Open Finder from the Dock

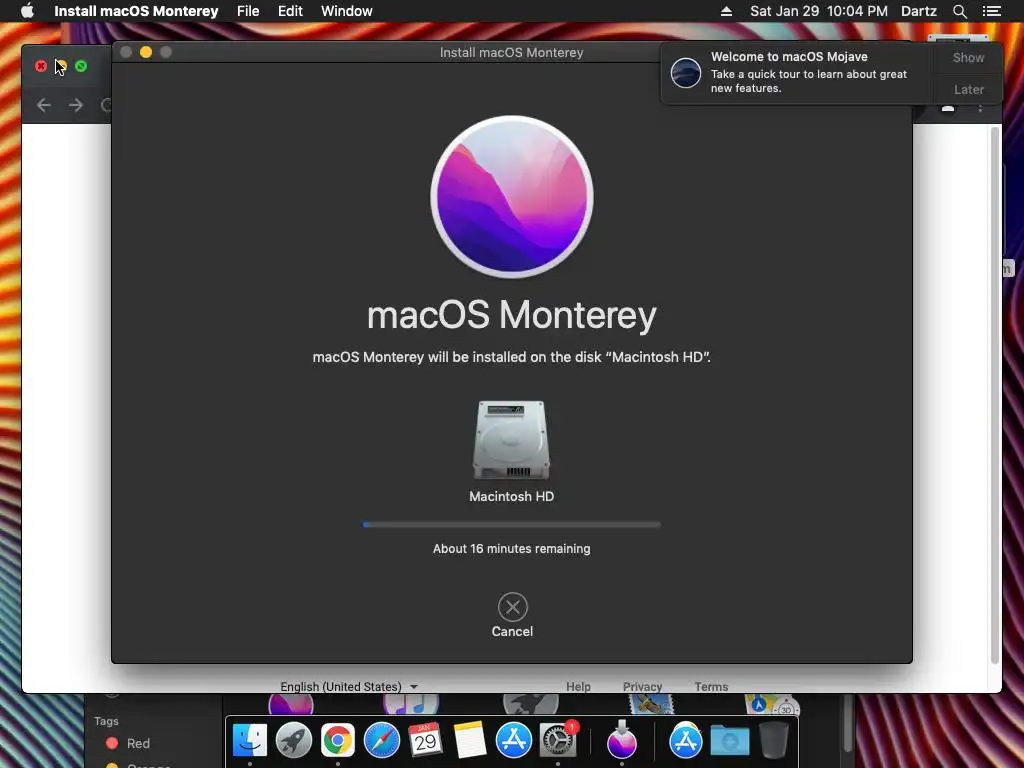249,741
